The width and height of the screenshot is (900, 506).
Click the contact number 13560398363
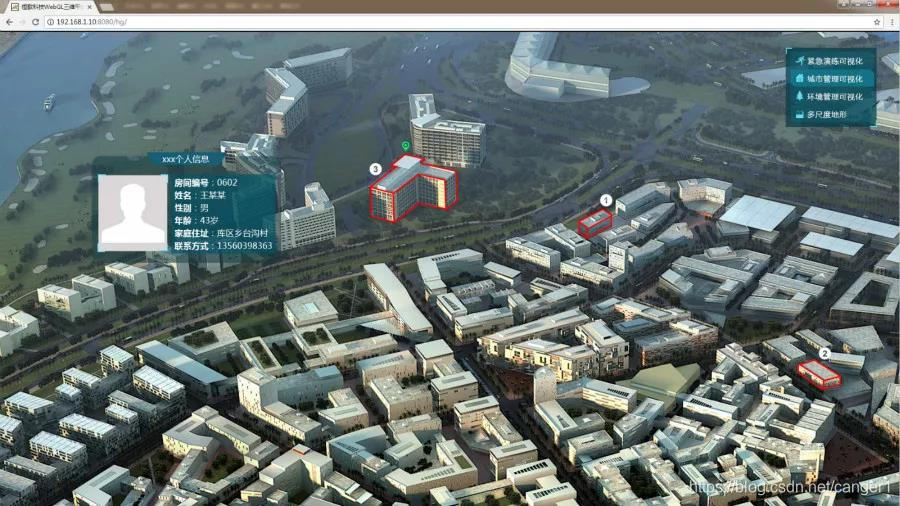(x=245, y=246)
